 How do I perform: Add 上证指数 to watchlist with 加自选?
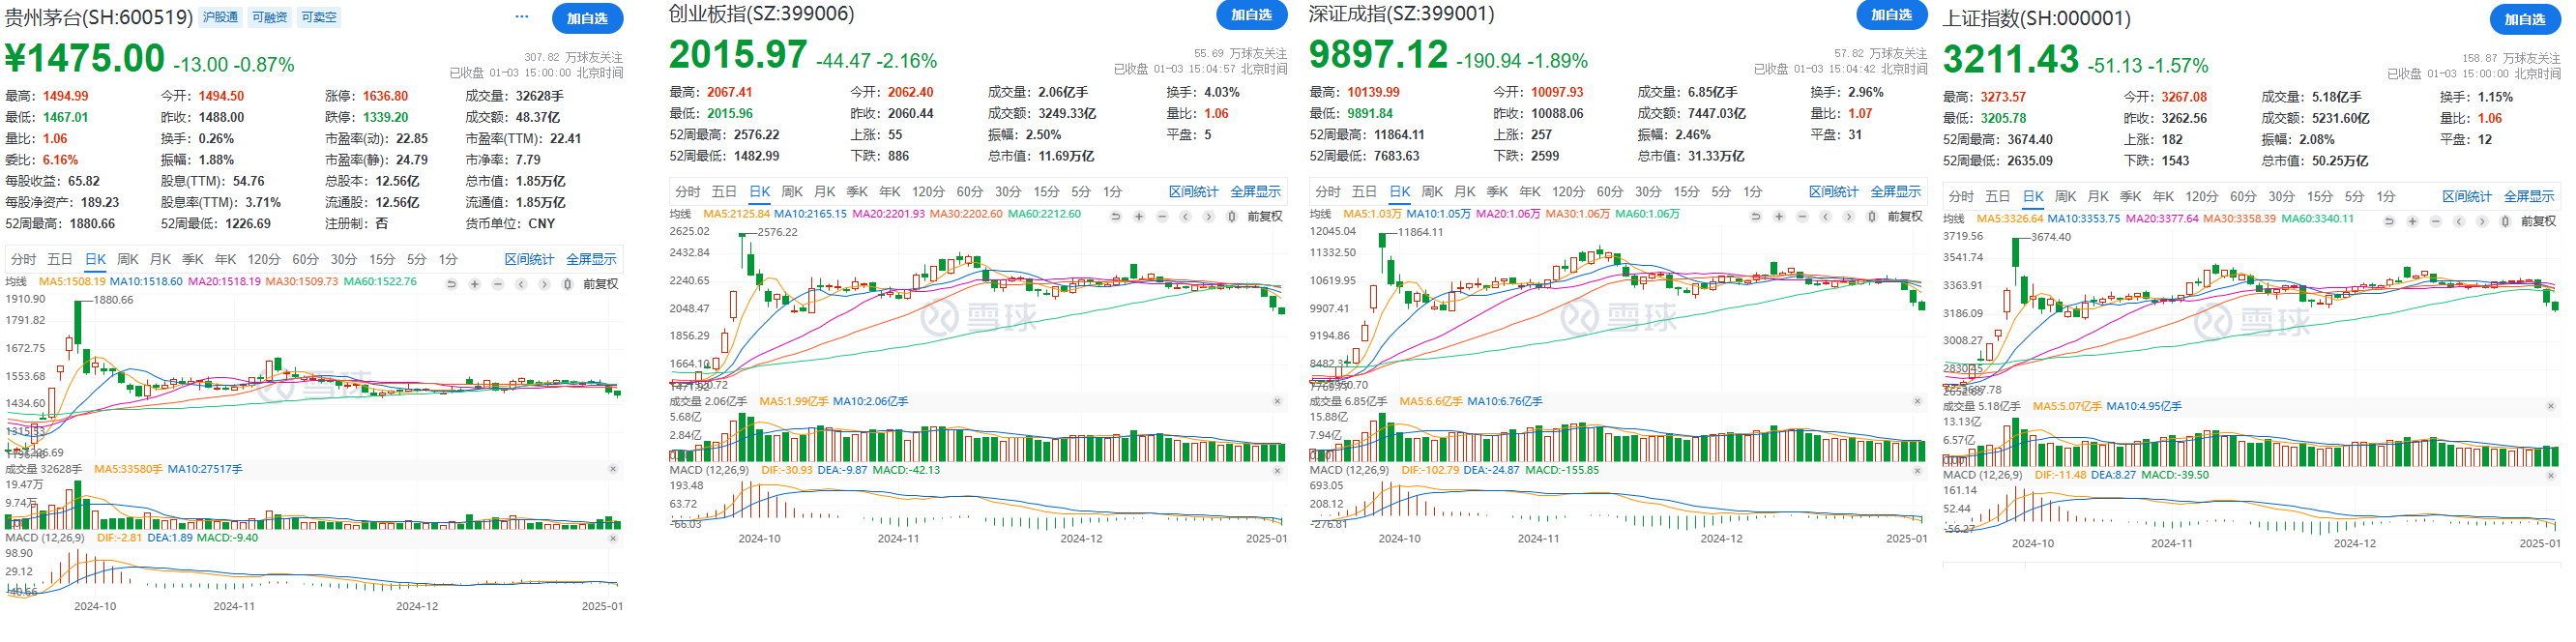pos(2525,19)
